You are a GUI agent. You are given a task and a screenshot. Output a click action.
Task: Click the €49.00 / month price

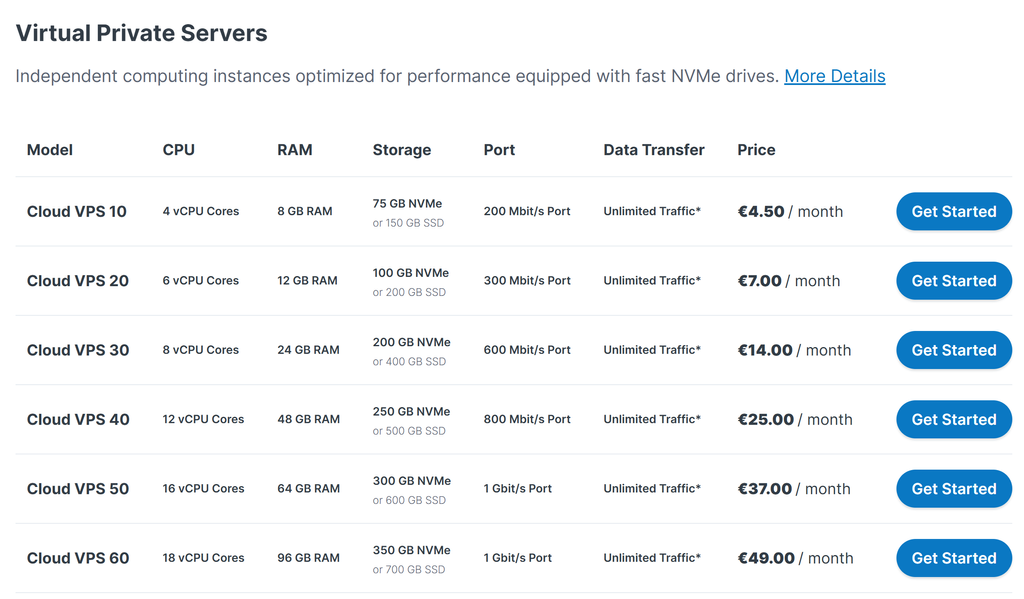(x=795, y=558)
